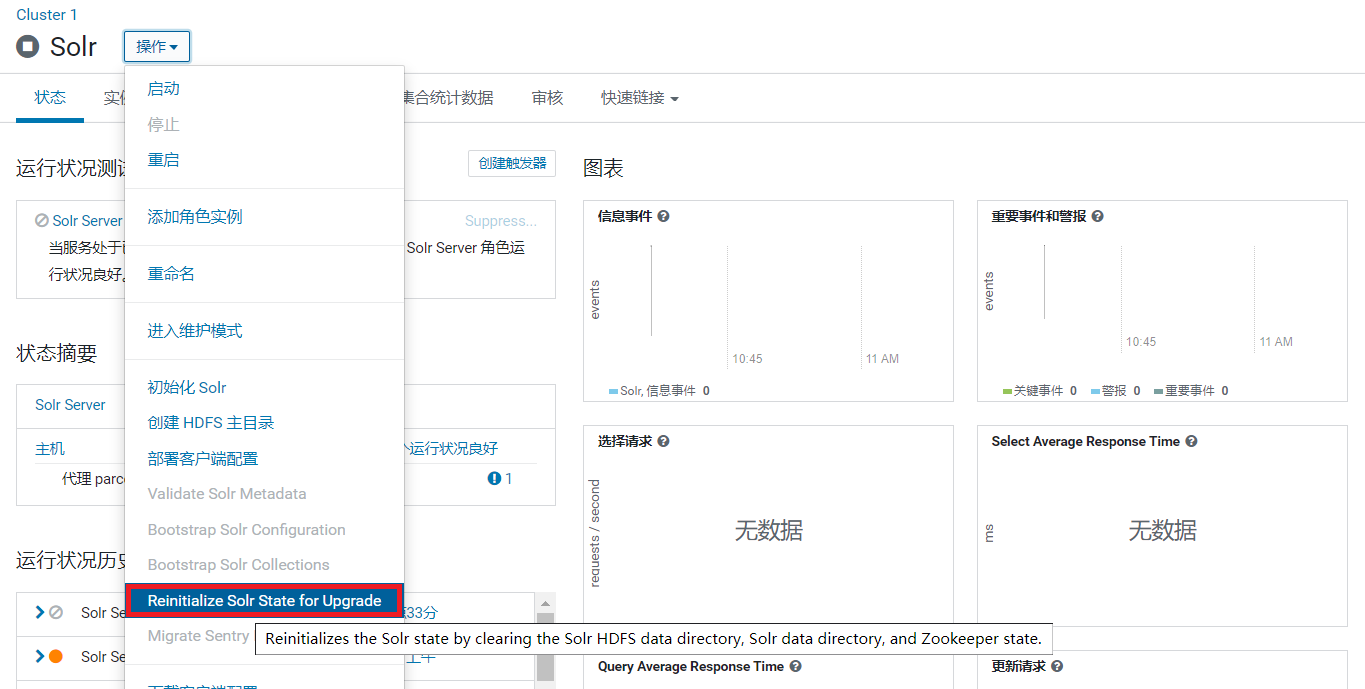Choose Reinitialize Solr State for Upgrade
This screenshot has width=1365, height=689.
[264, 601]
